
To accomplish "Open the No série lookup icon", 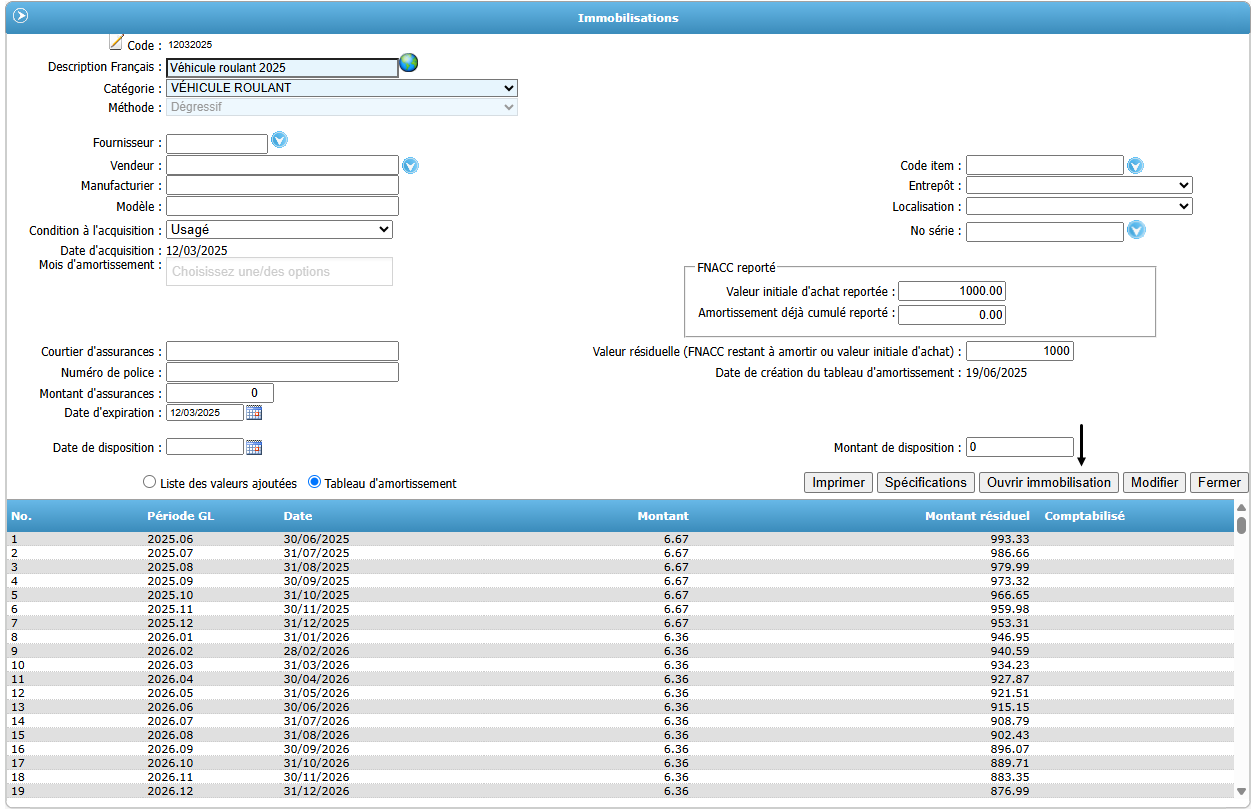I will coord(1135,231).
